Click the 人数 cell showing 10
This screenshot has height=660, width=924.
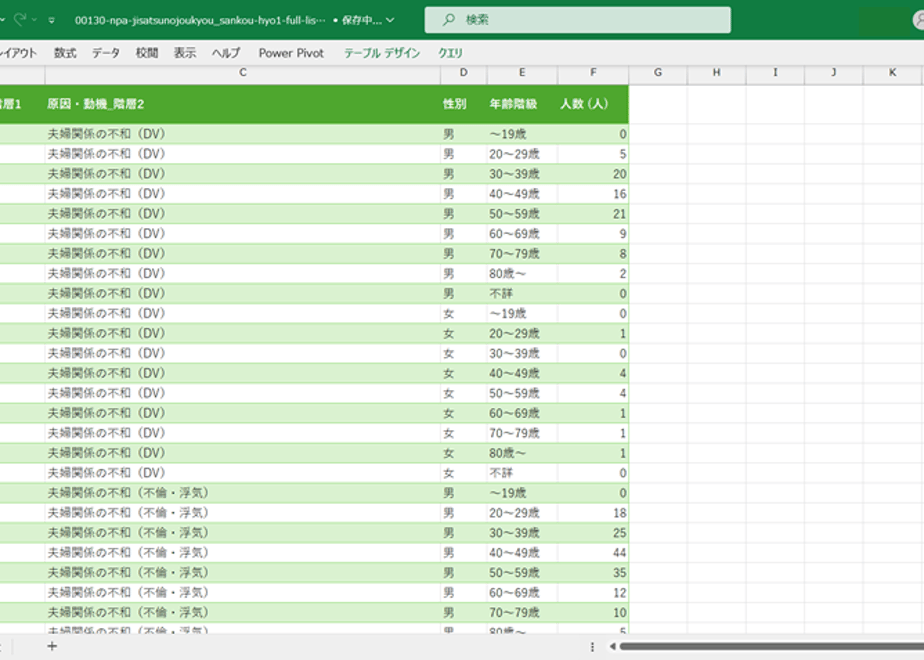tap(593, 612)
